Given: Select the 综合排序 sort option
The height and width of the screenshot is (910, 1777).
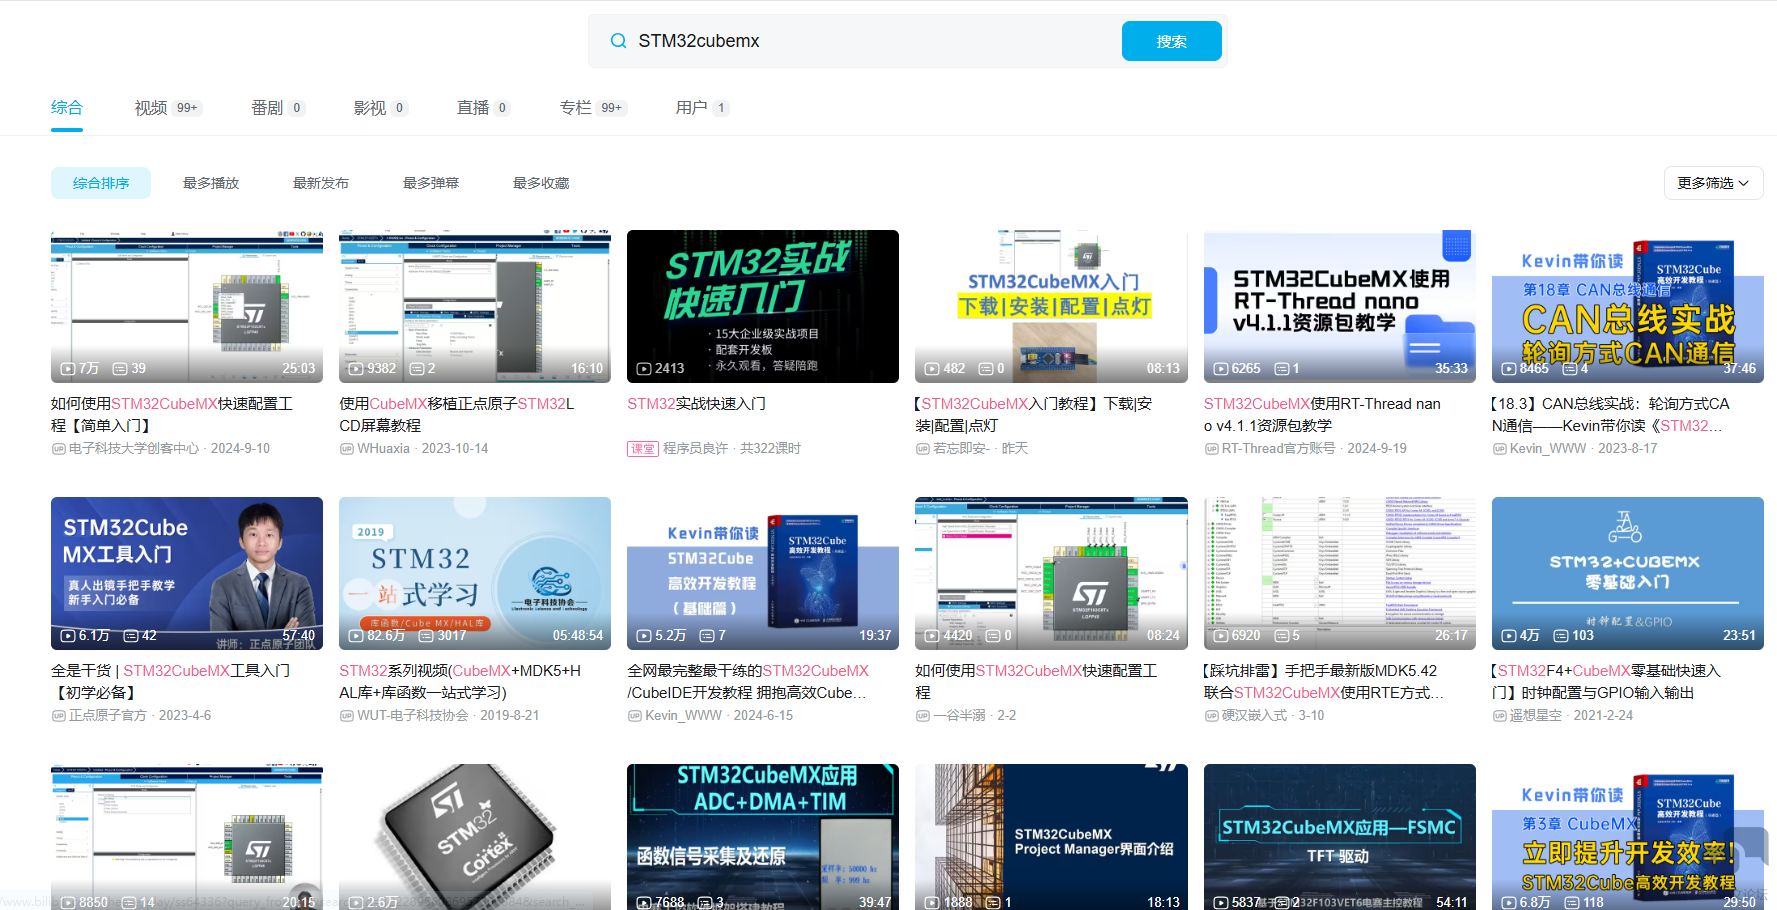Looking at the screenshot, I should tap(101, 183).
